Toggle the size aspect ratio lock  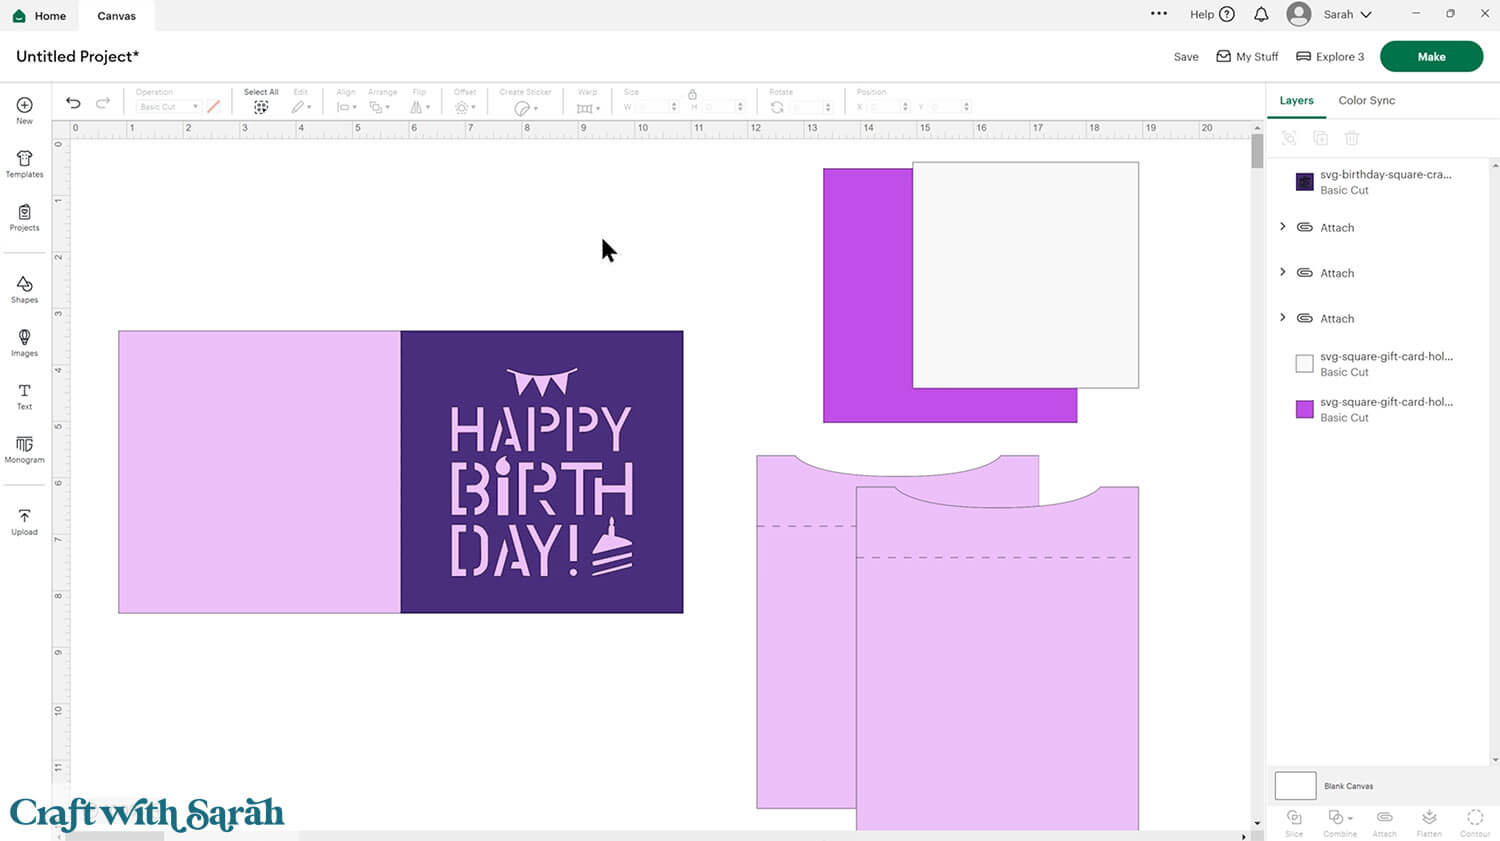[x=692, y=94]
